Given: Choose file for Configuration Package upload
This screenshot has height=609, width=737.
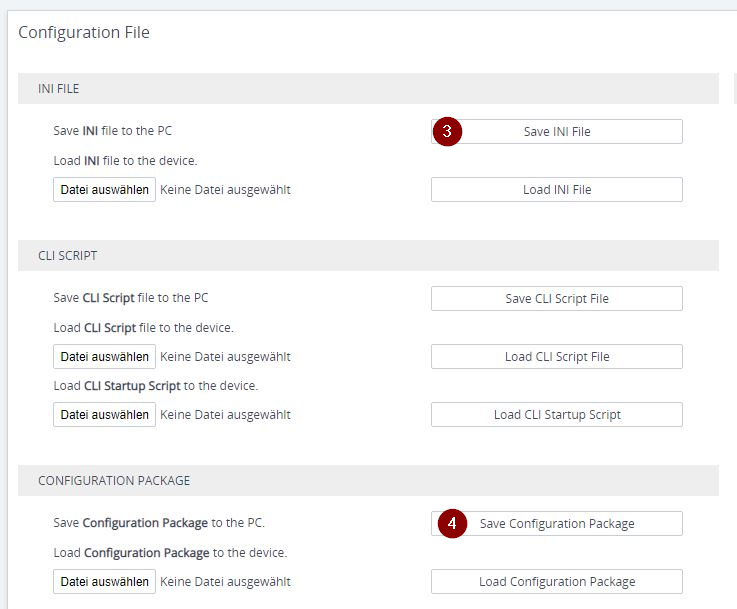Looking at the screenshot, I should pyautogui.click(x=104, y=582).
